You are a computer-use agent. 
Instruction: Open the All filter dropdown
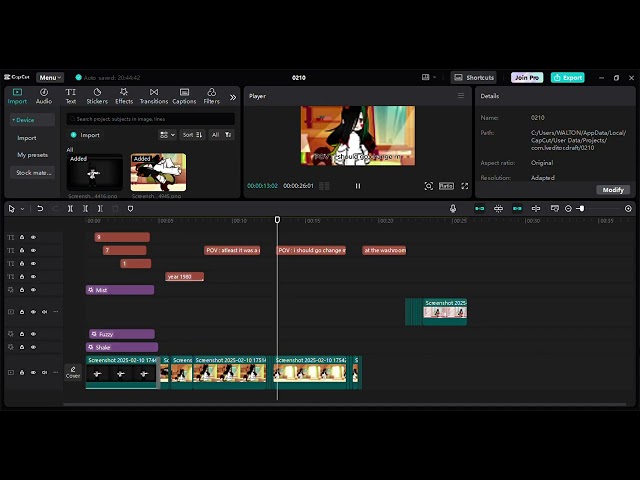pyautogui.click(x=222, y=135)
